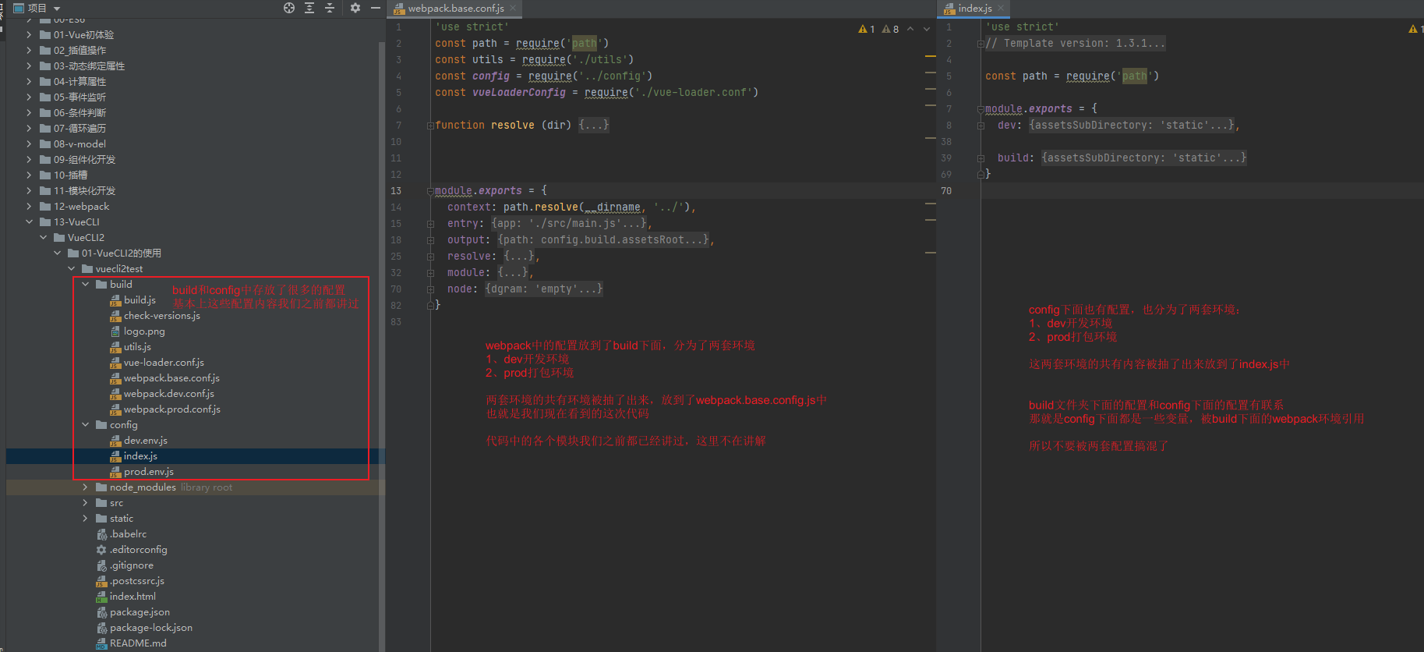1424x652 pixels.
Task: Expand the src folder
Action: point(86,503)
